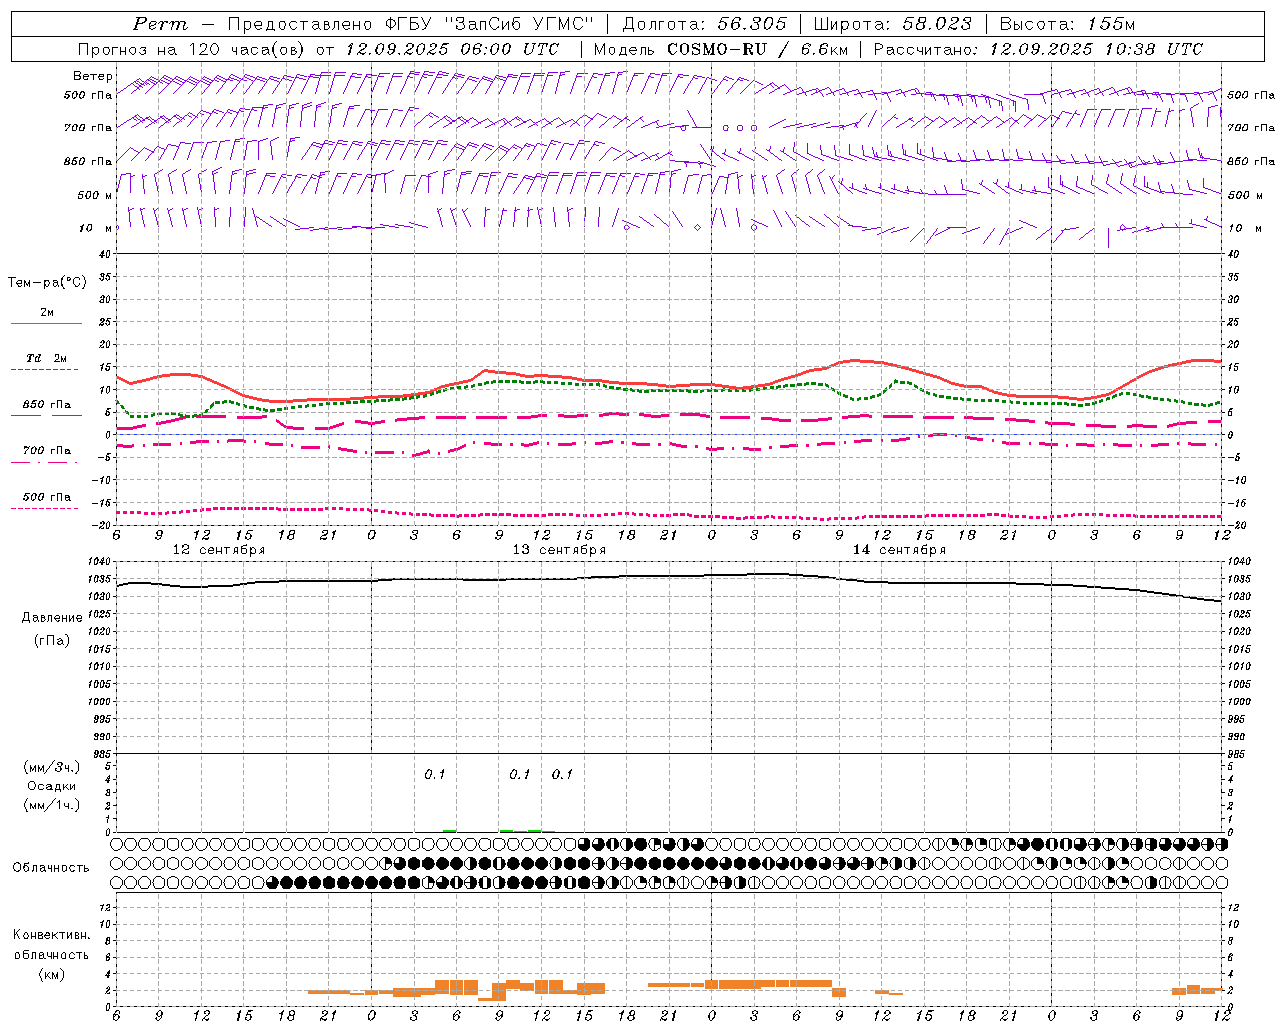Click the '(мм/1ч.)' precipitation unit label
1280x1024 pixels.
[x=51, y=805]
